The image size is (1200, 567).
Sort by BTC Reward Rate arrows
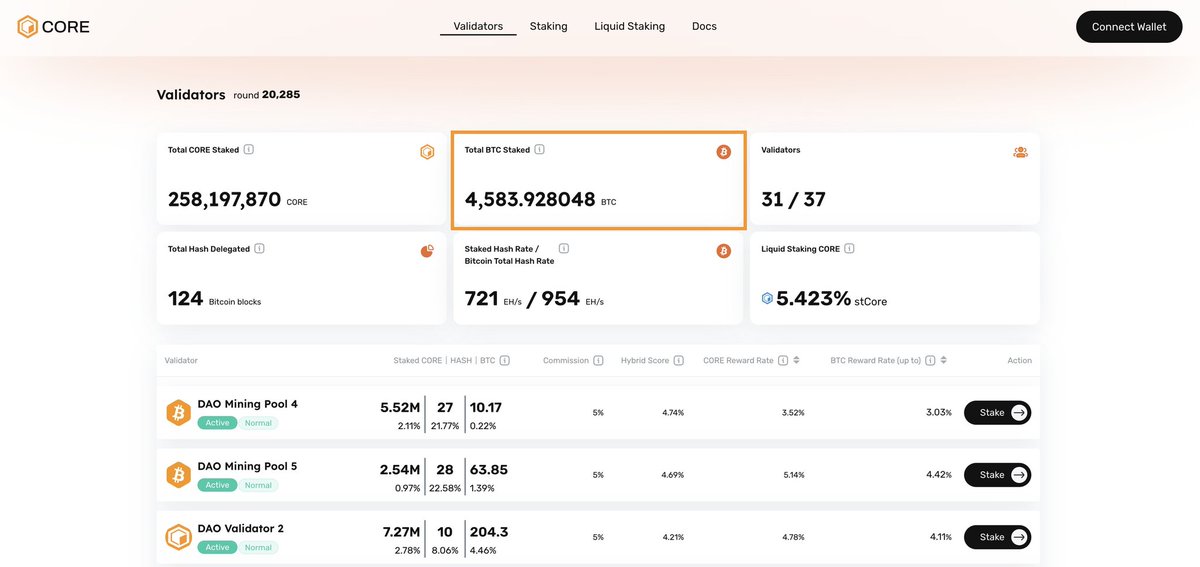pos(943,361)
